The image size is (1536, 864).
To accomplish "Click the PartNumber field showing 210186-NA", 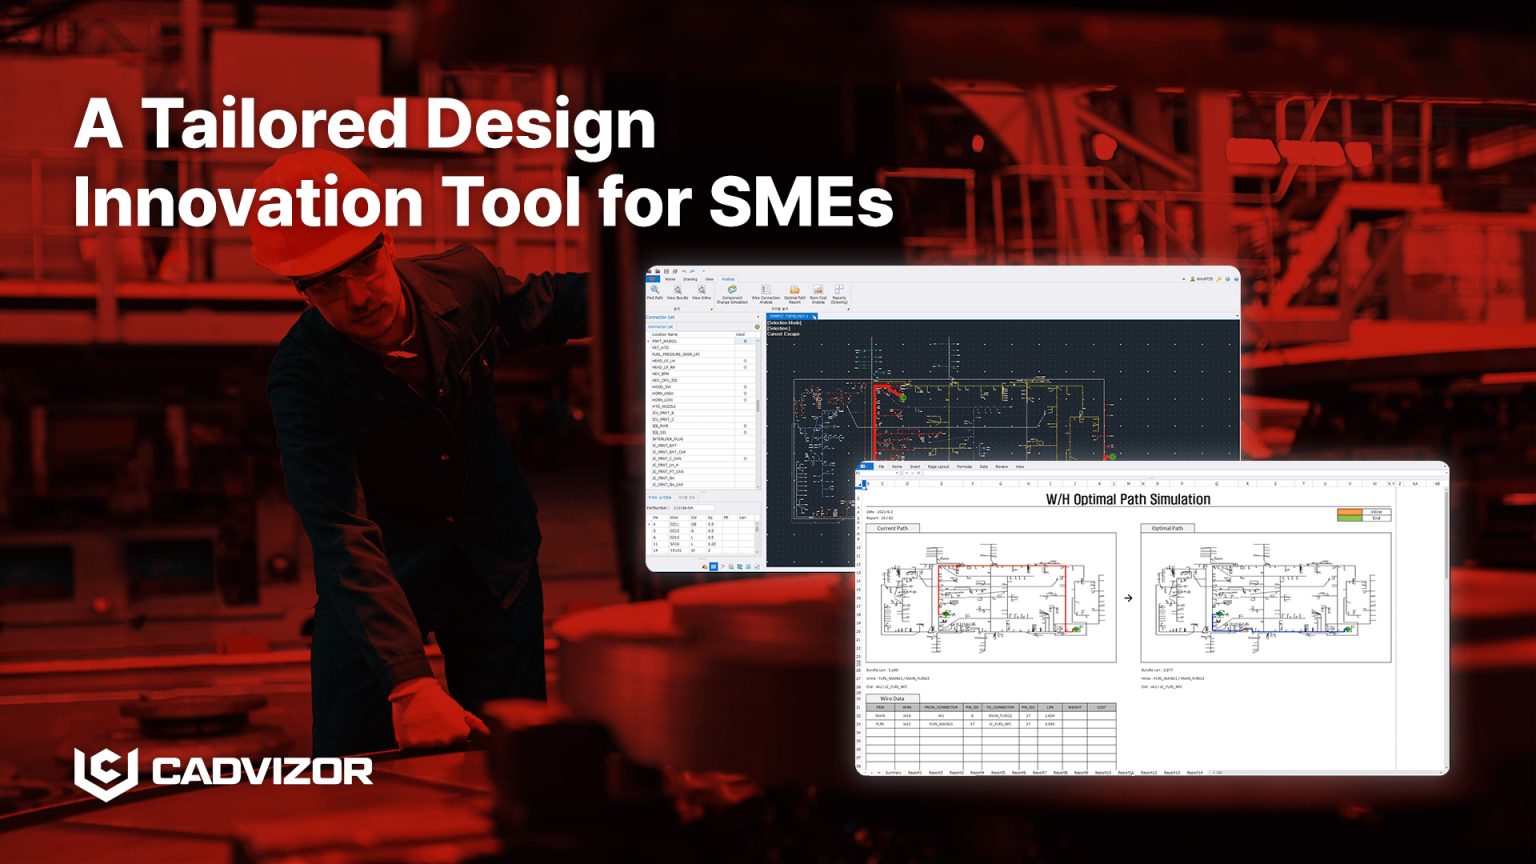I will (693, 507).
